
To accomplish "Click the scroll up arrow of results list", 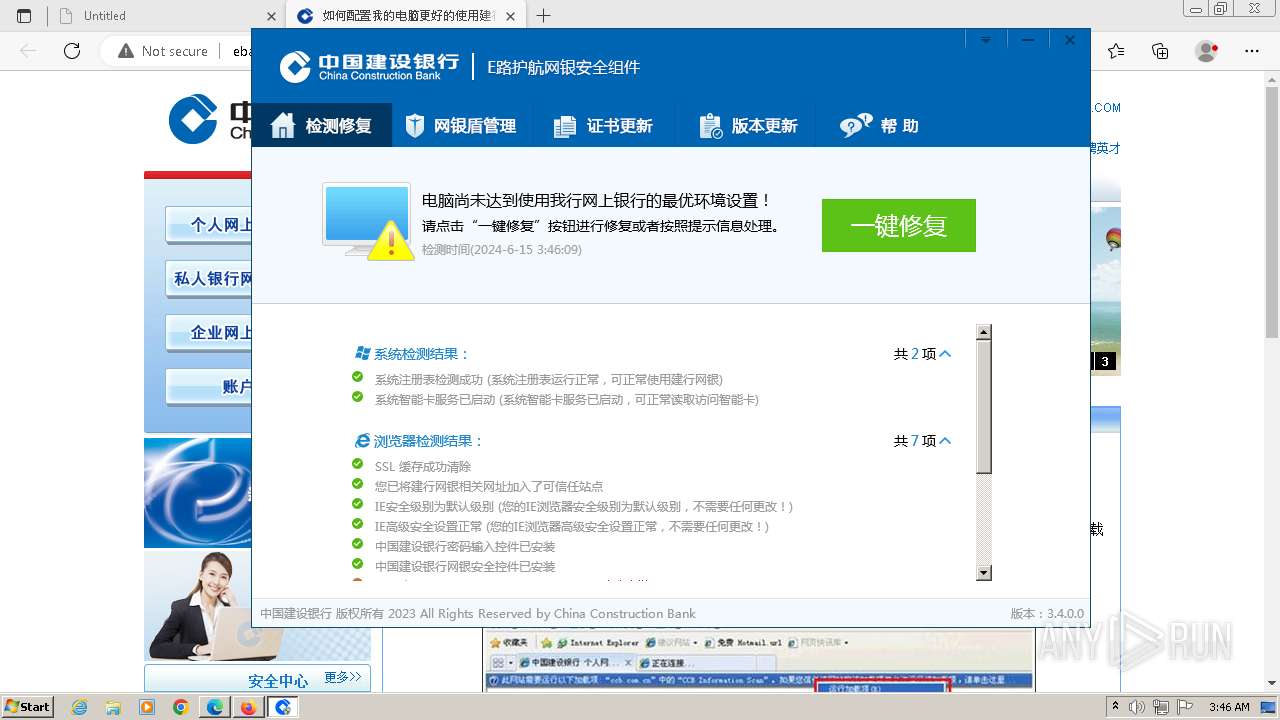I will (x=983, y=332).
